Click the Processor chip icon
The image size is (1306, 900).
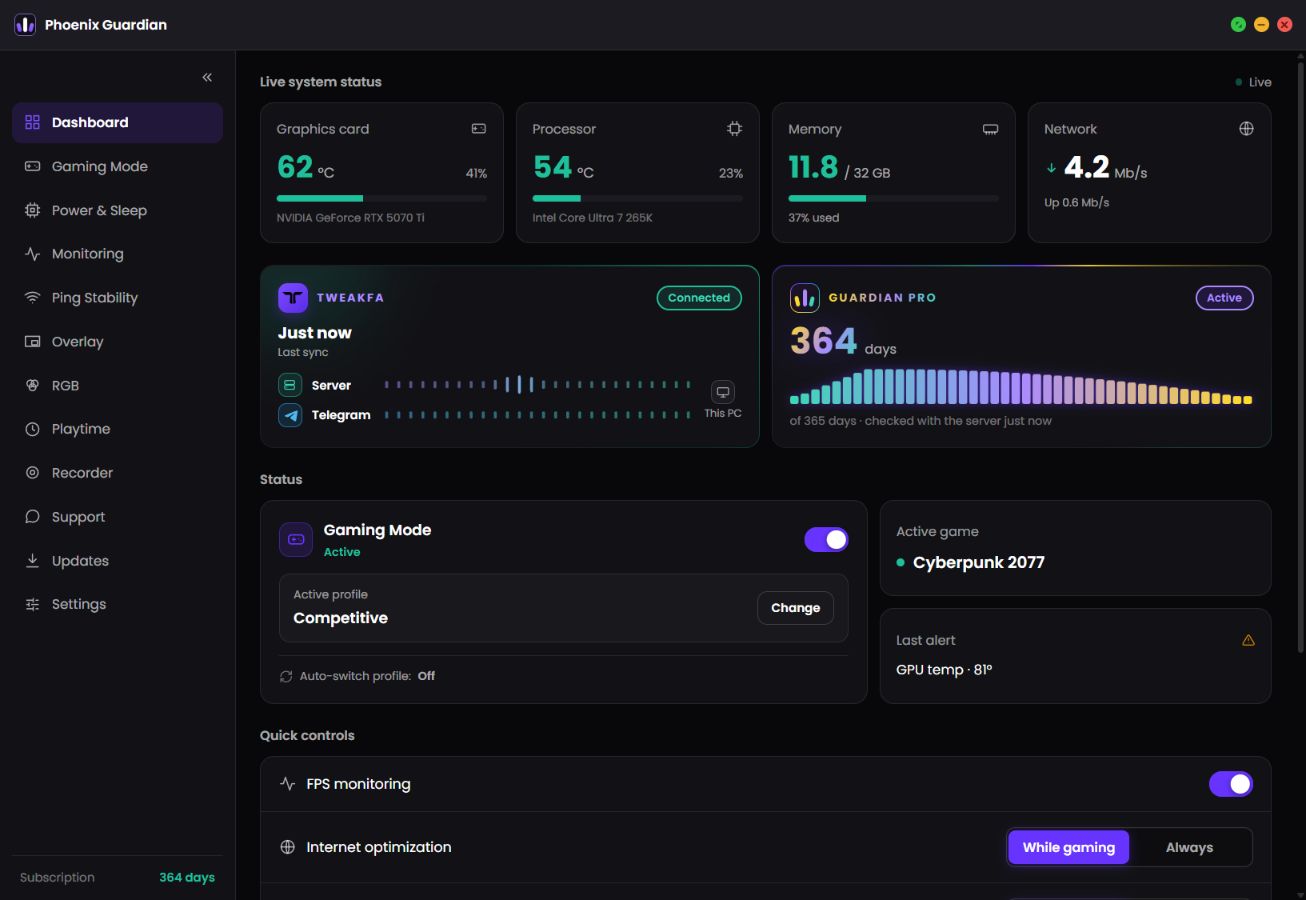click(735, 128)
